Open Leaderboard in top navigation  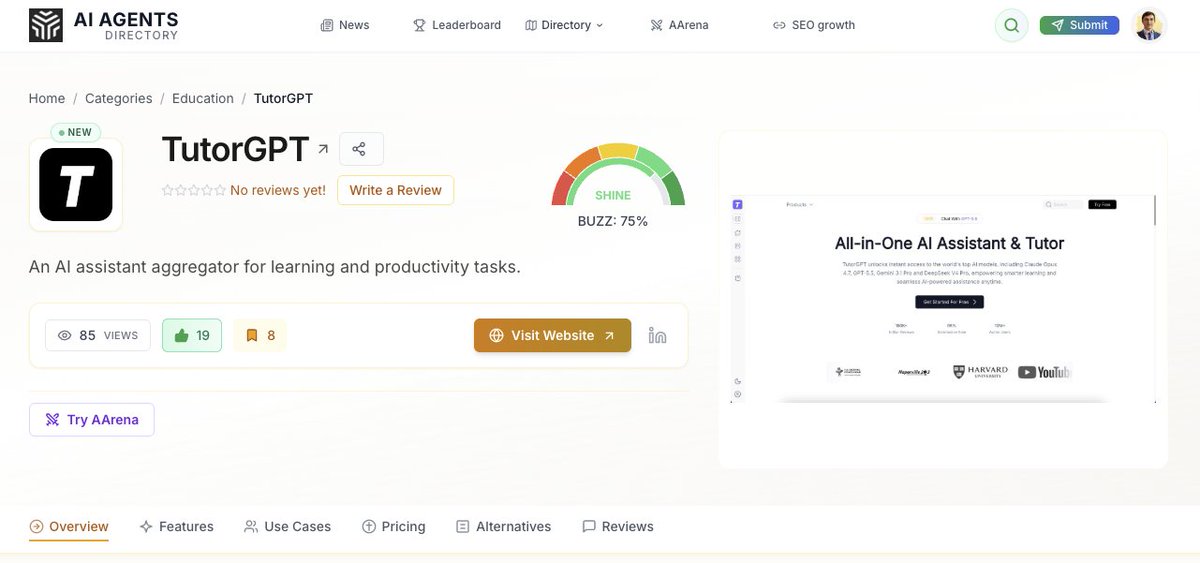[457, 25]
